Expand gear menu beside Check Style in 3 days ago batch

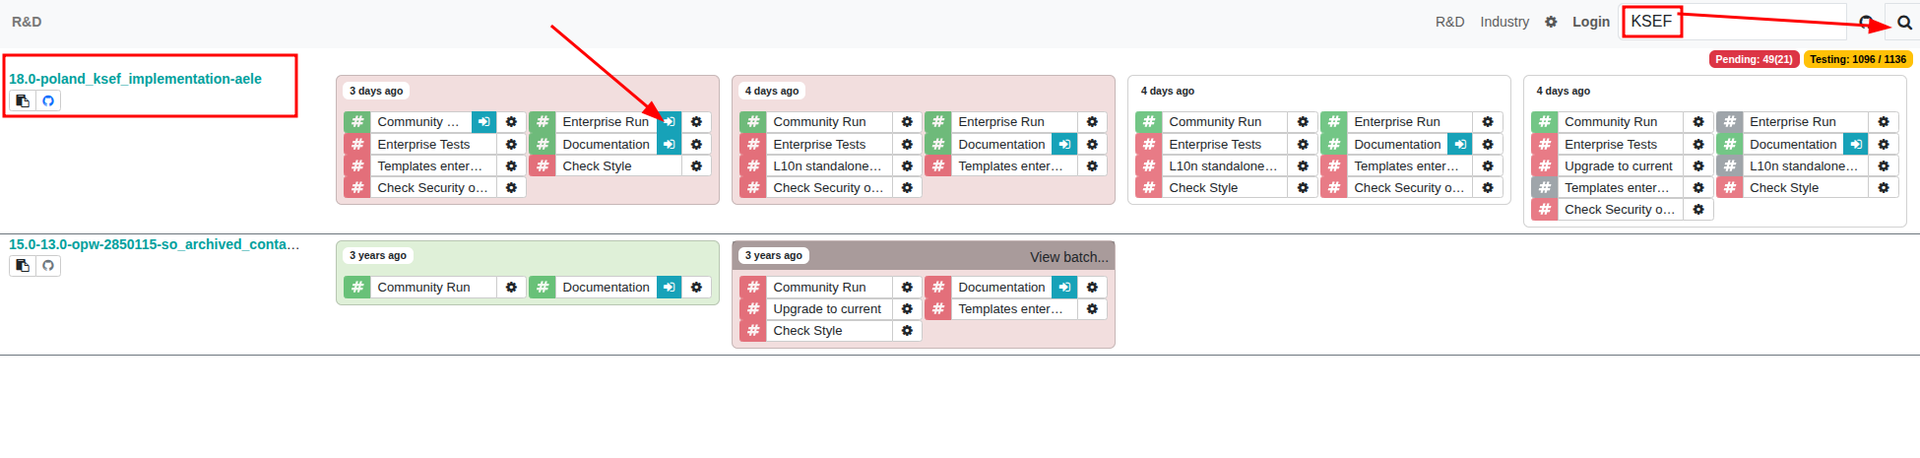[696, 166]
